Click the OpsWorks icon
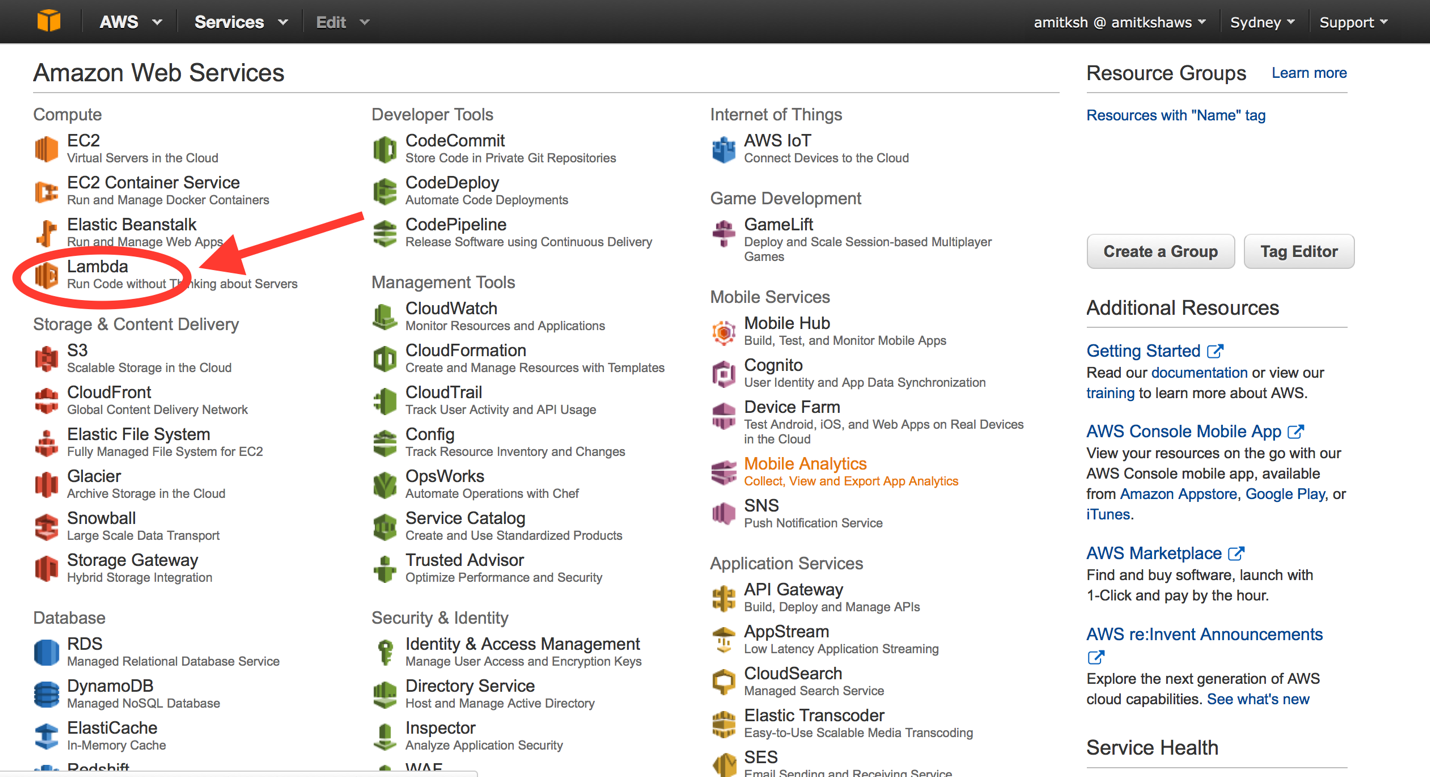The width and height of the screenshot is (1430, 777). point(385,485)
